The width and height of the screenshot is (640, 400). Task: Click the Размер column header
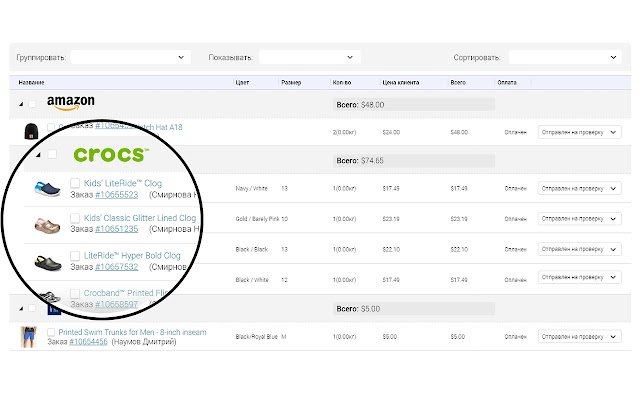(x=291, y=82)
